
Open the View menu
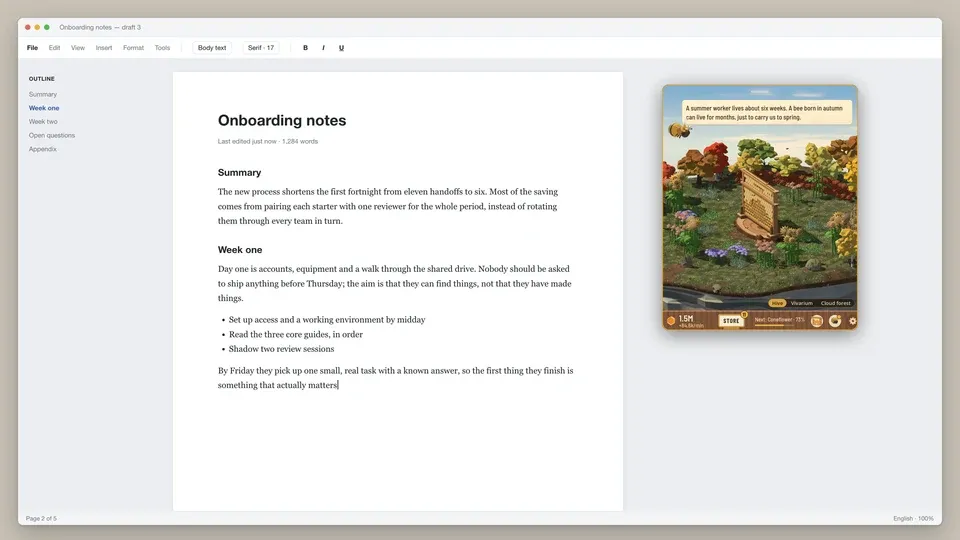tap(78, 48)
